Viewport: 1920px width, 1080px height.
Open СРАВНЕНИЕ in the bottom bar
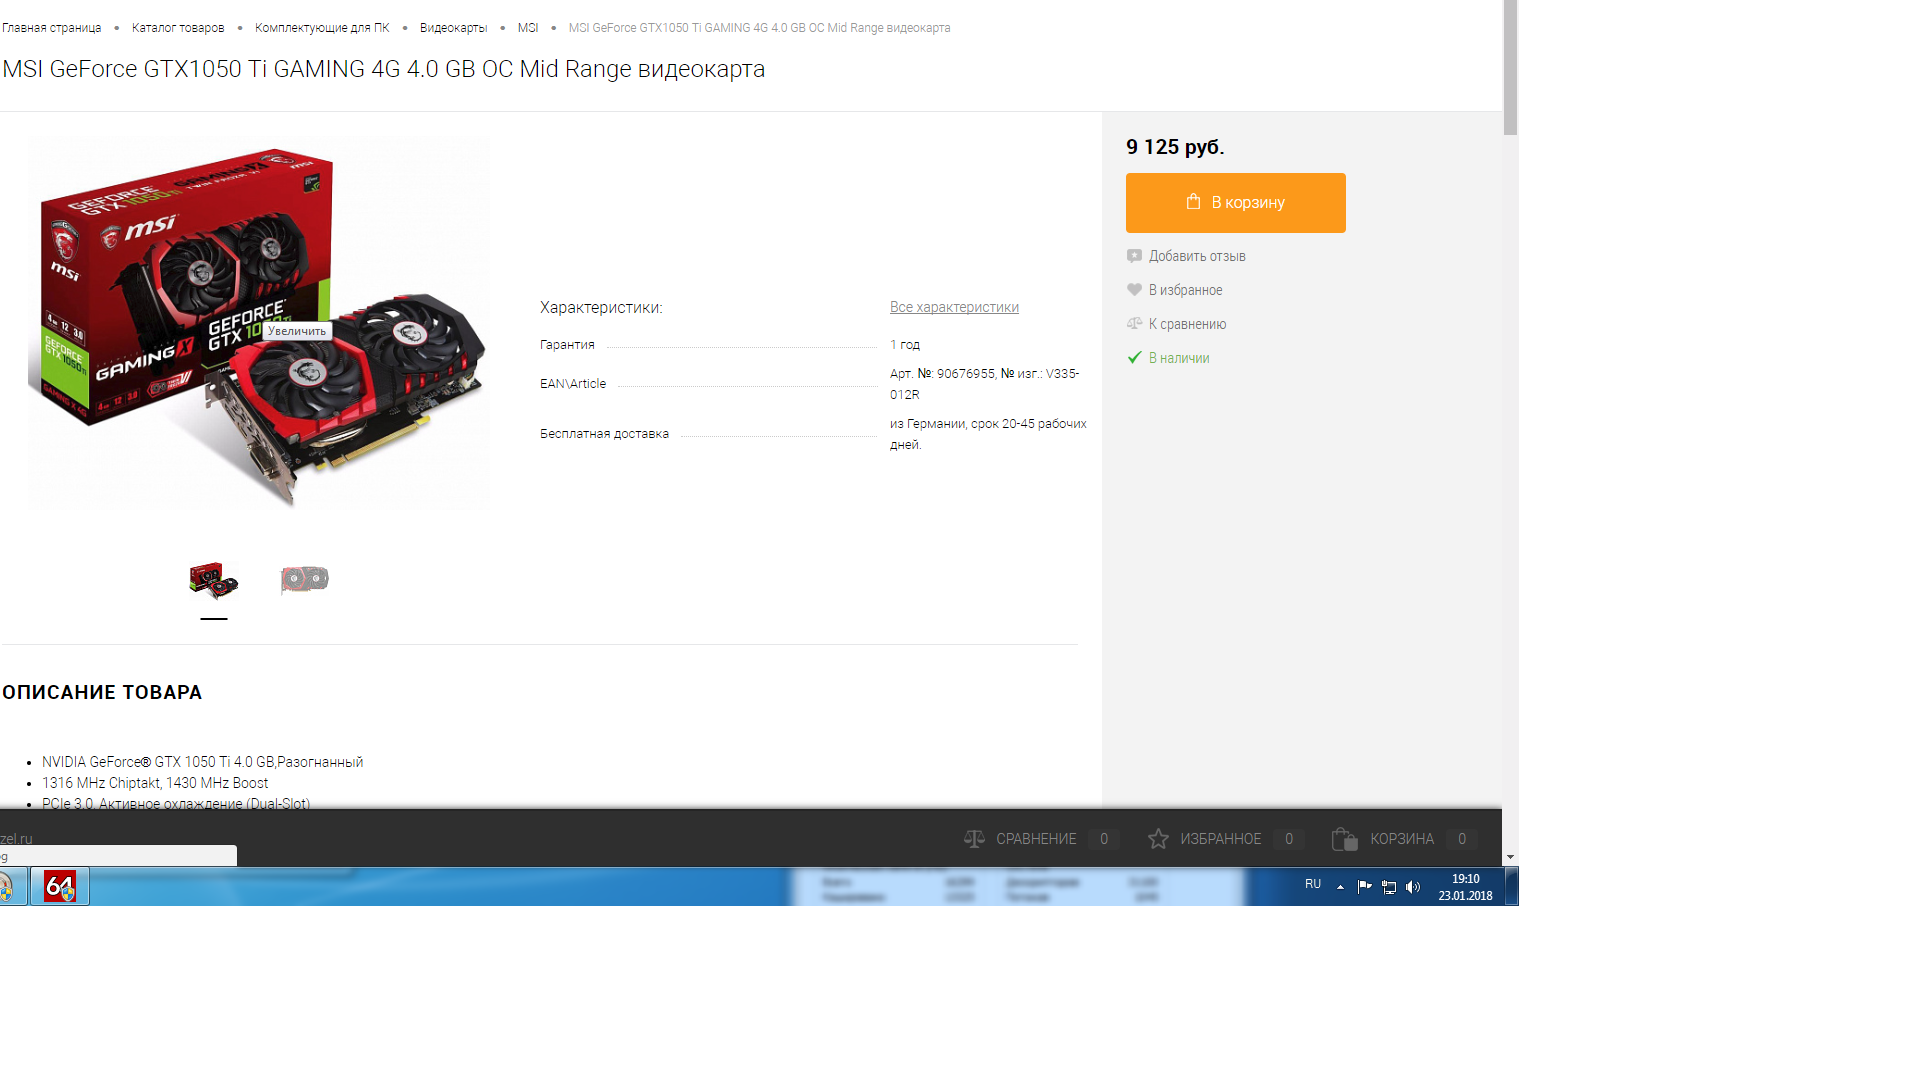click(x=1036, y=839)
